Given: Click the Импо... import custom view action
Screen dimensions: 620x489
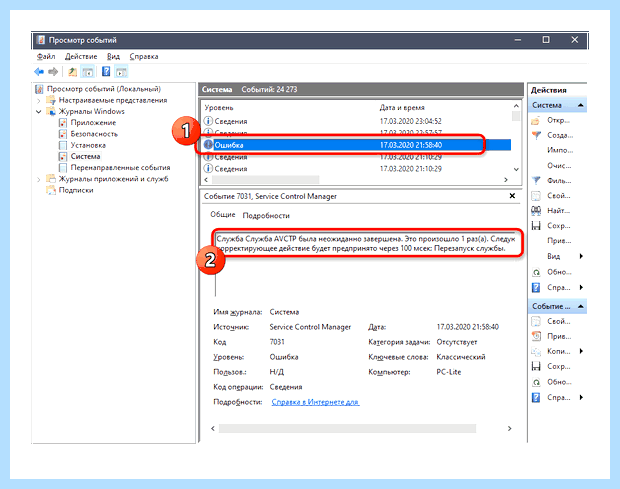Looking at the screenshot, I should click(560, 150).
